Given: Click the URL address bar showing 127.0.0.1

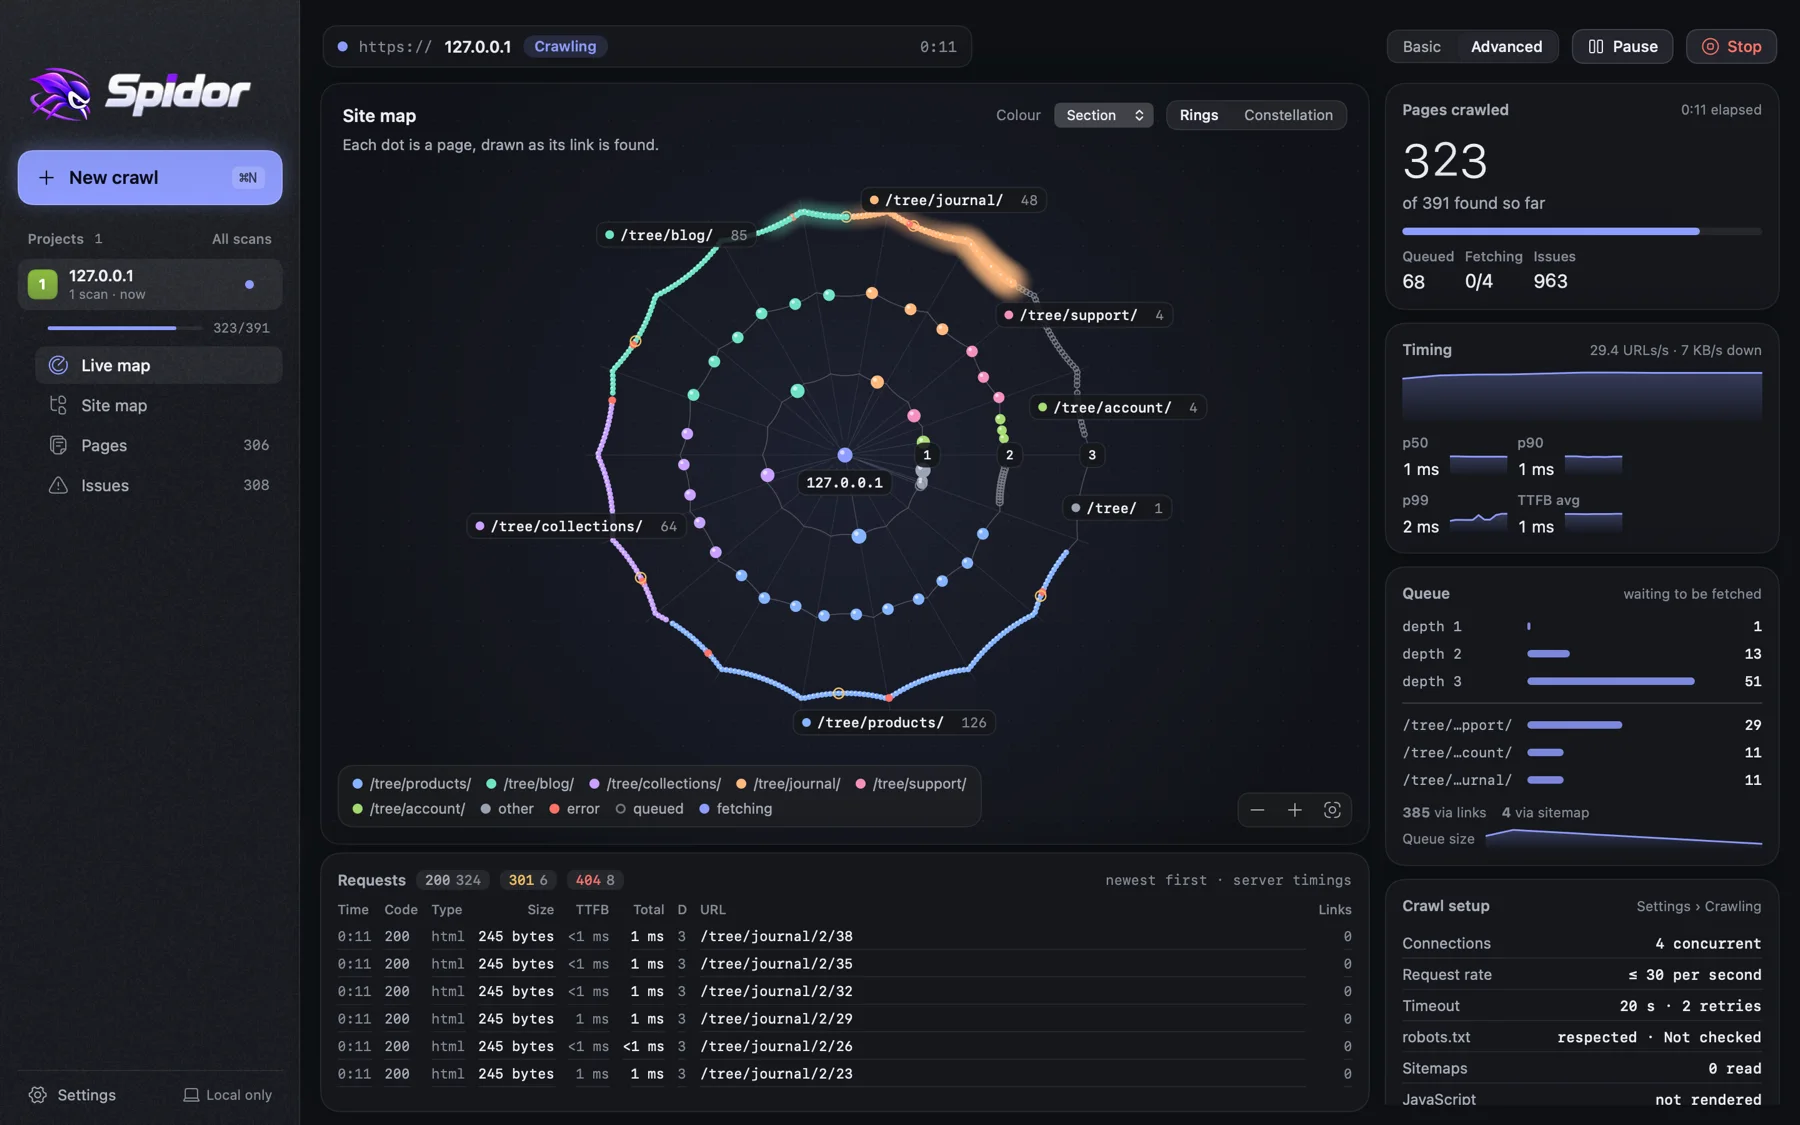Looking at the screenshot, I should pyautogui.click(x=647, y=46).
